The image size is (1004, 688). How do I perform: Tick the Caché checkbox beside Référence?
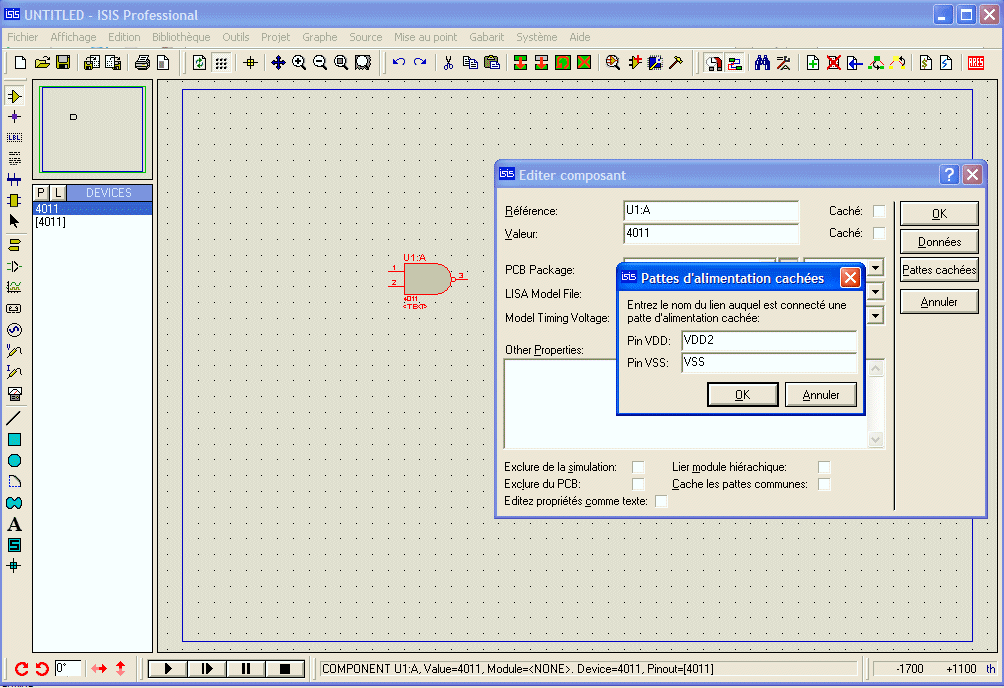[x=879, y=211]
